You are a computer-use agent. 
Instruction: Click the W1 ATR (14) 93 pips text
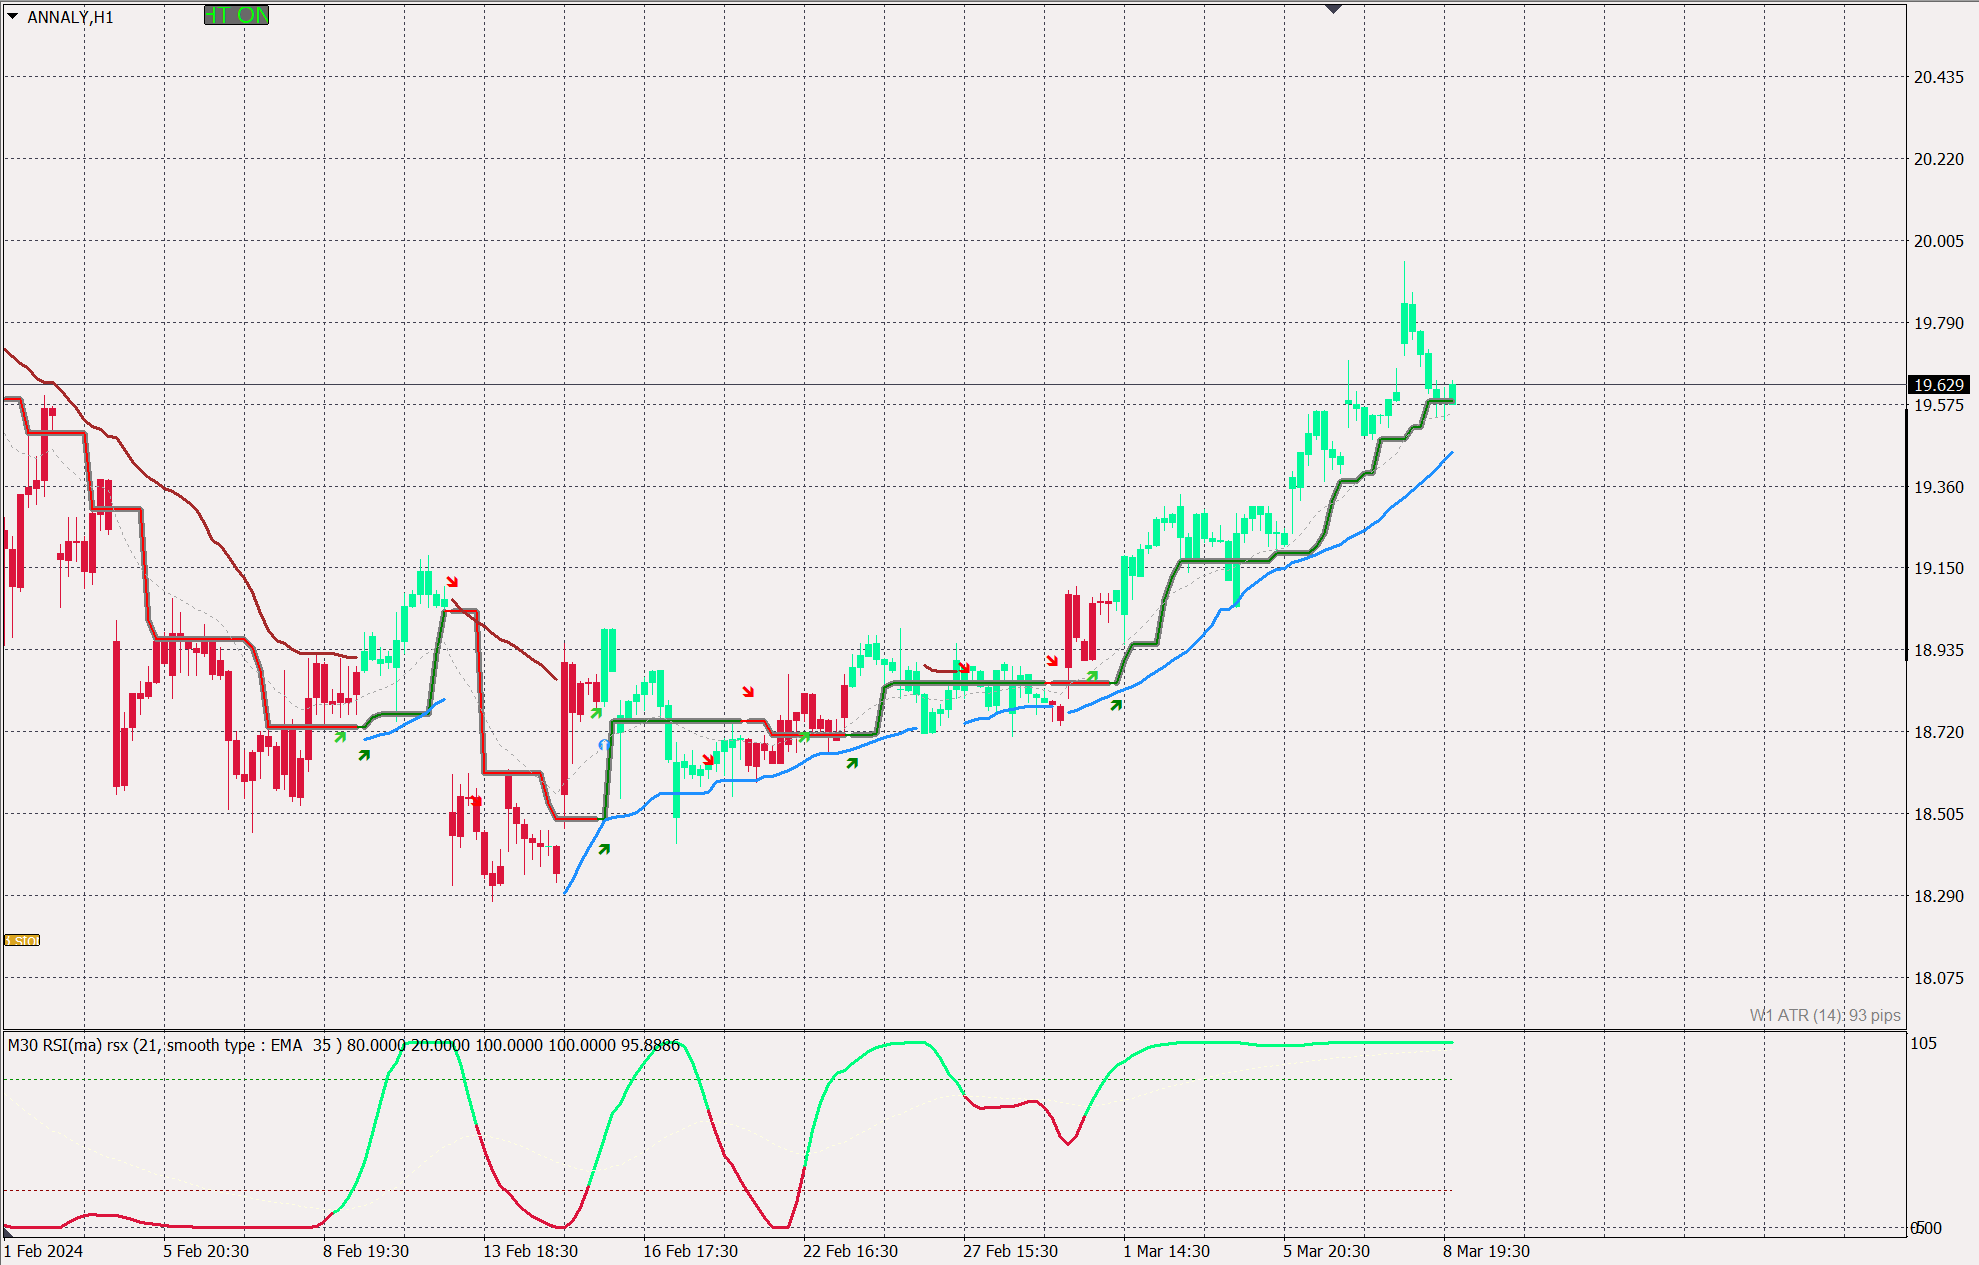[x=1824, y=1015]
